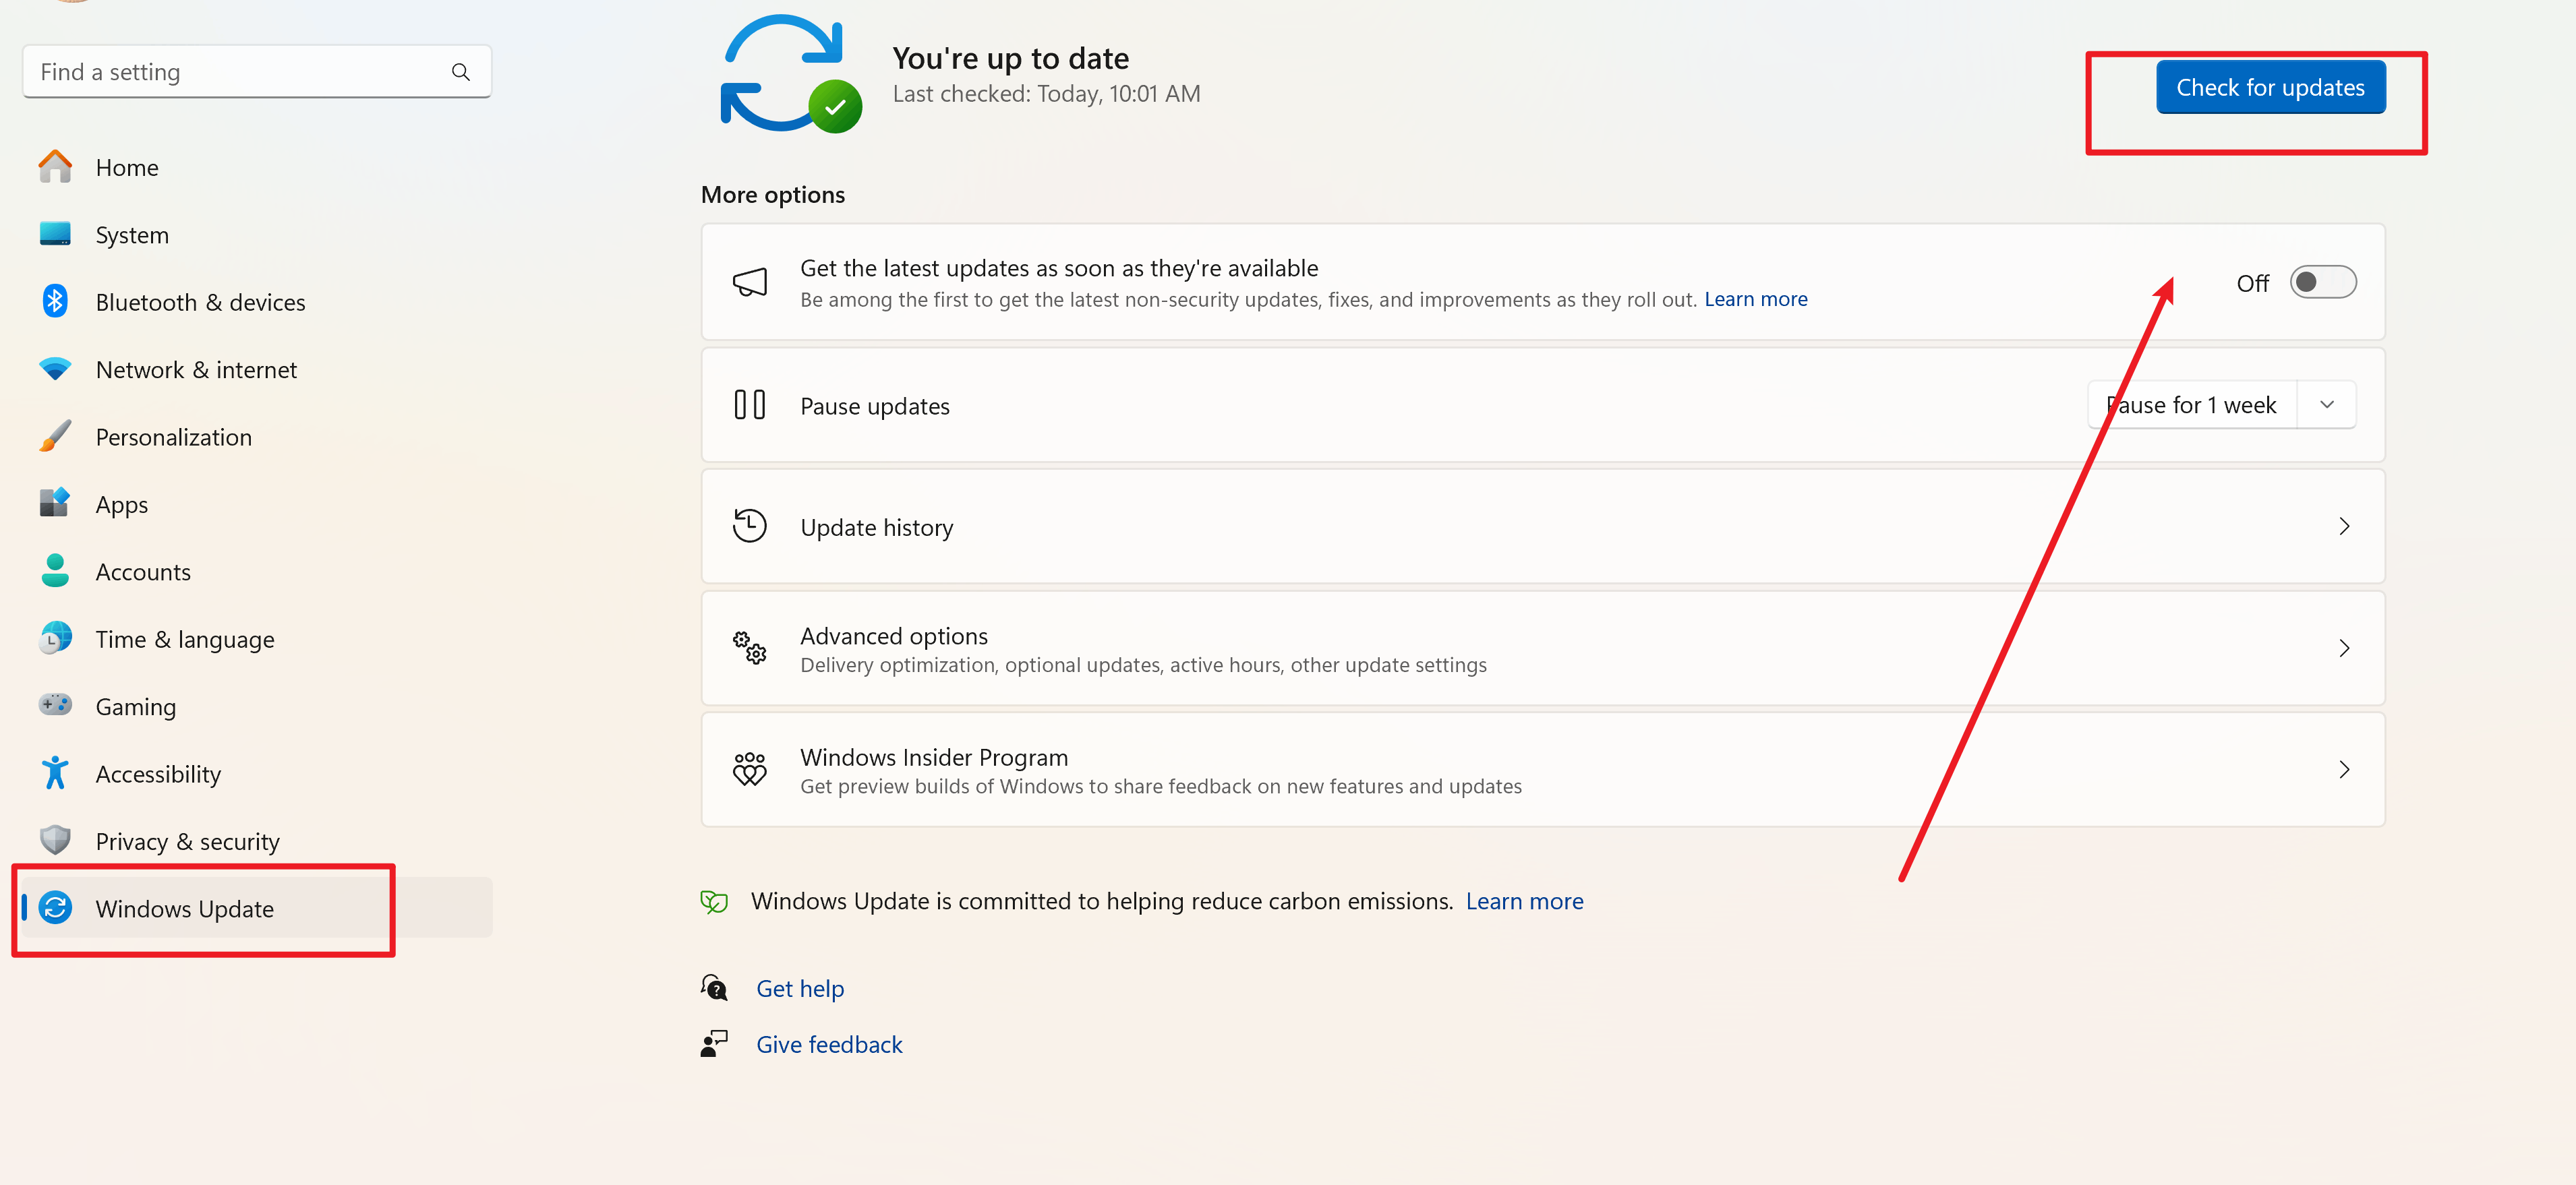Expand Advanced options chevron
The height and width of the screenshot is (1185, 2576).
point(2344,648)
